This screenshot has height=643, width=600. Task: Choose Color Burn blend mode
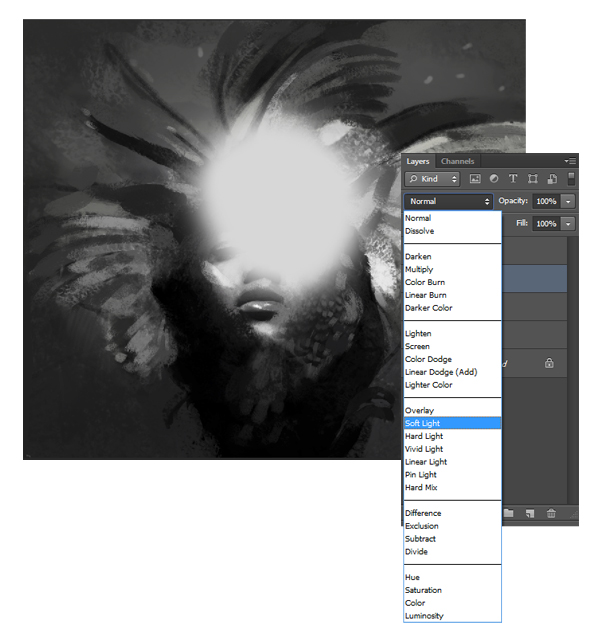coord(452,282)
